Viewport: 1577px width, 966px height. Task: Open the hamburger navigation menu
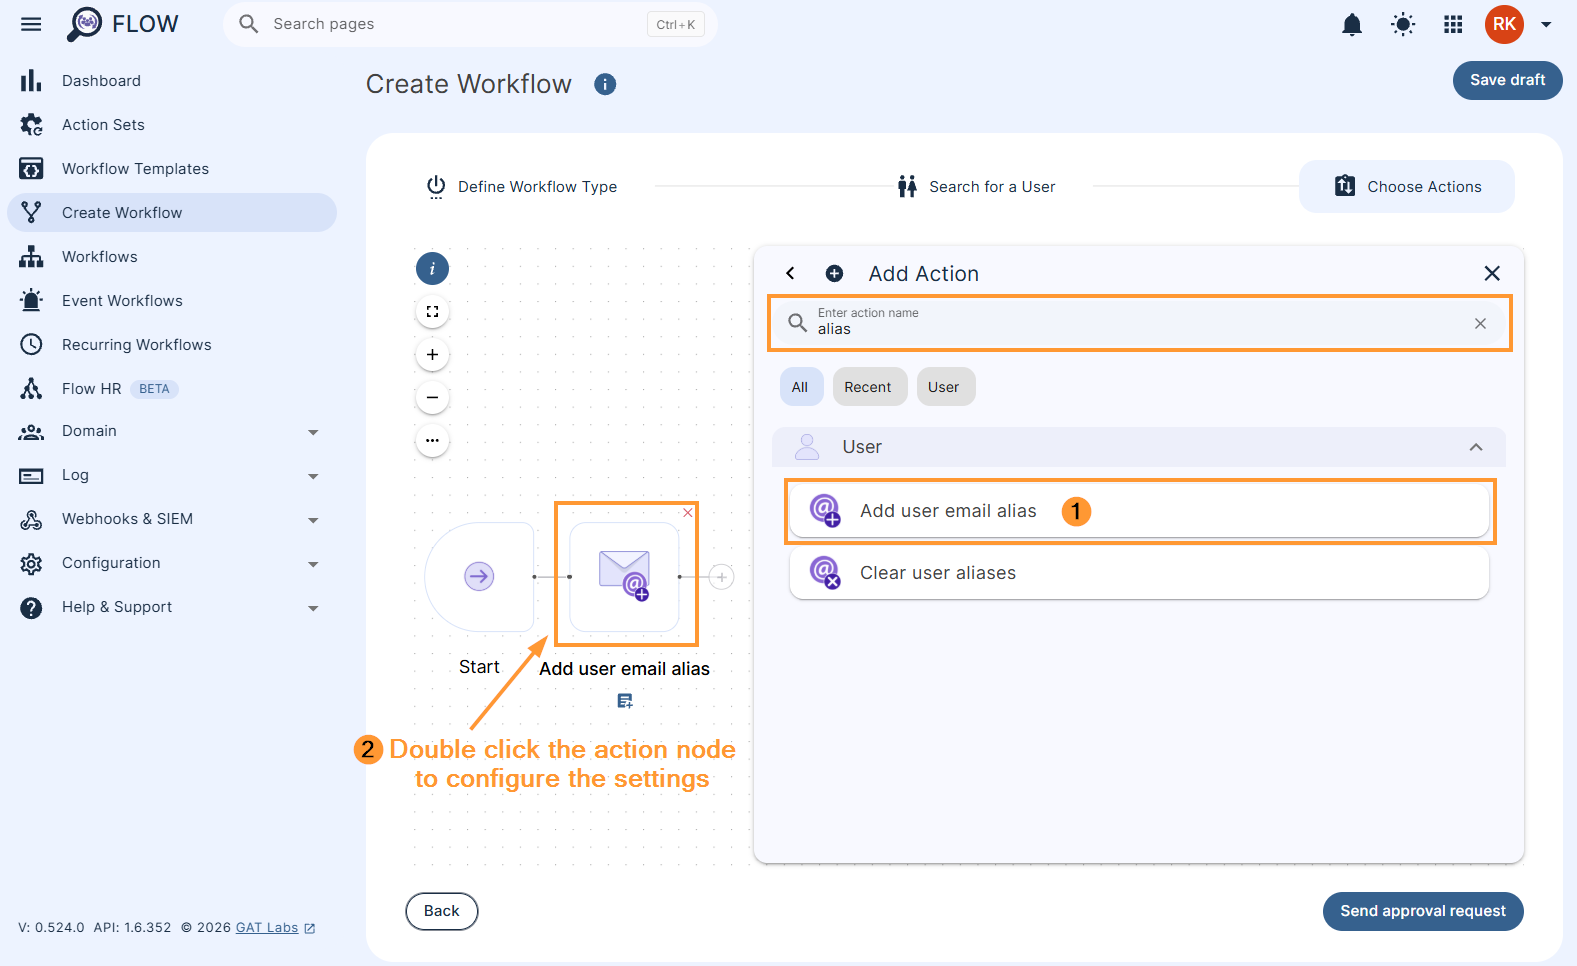coord(31,24)
